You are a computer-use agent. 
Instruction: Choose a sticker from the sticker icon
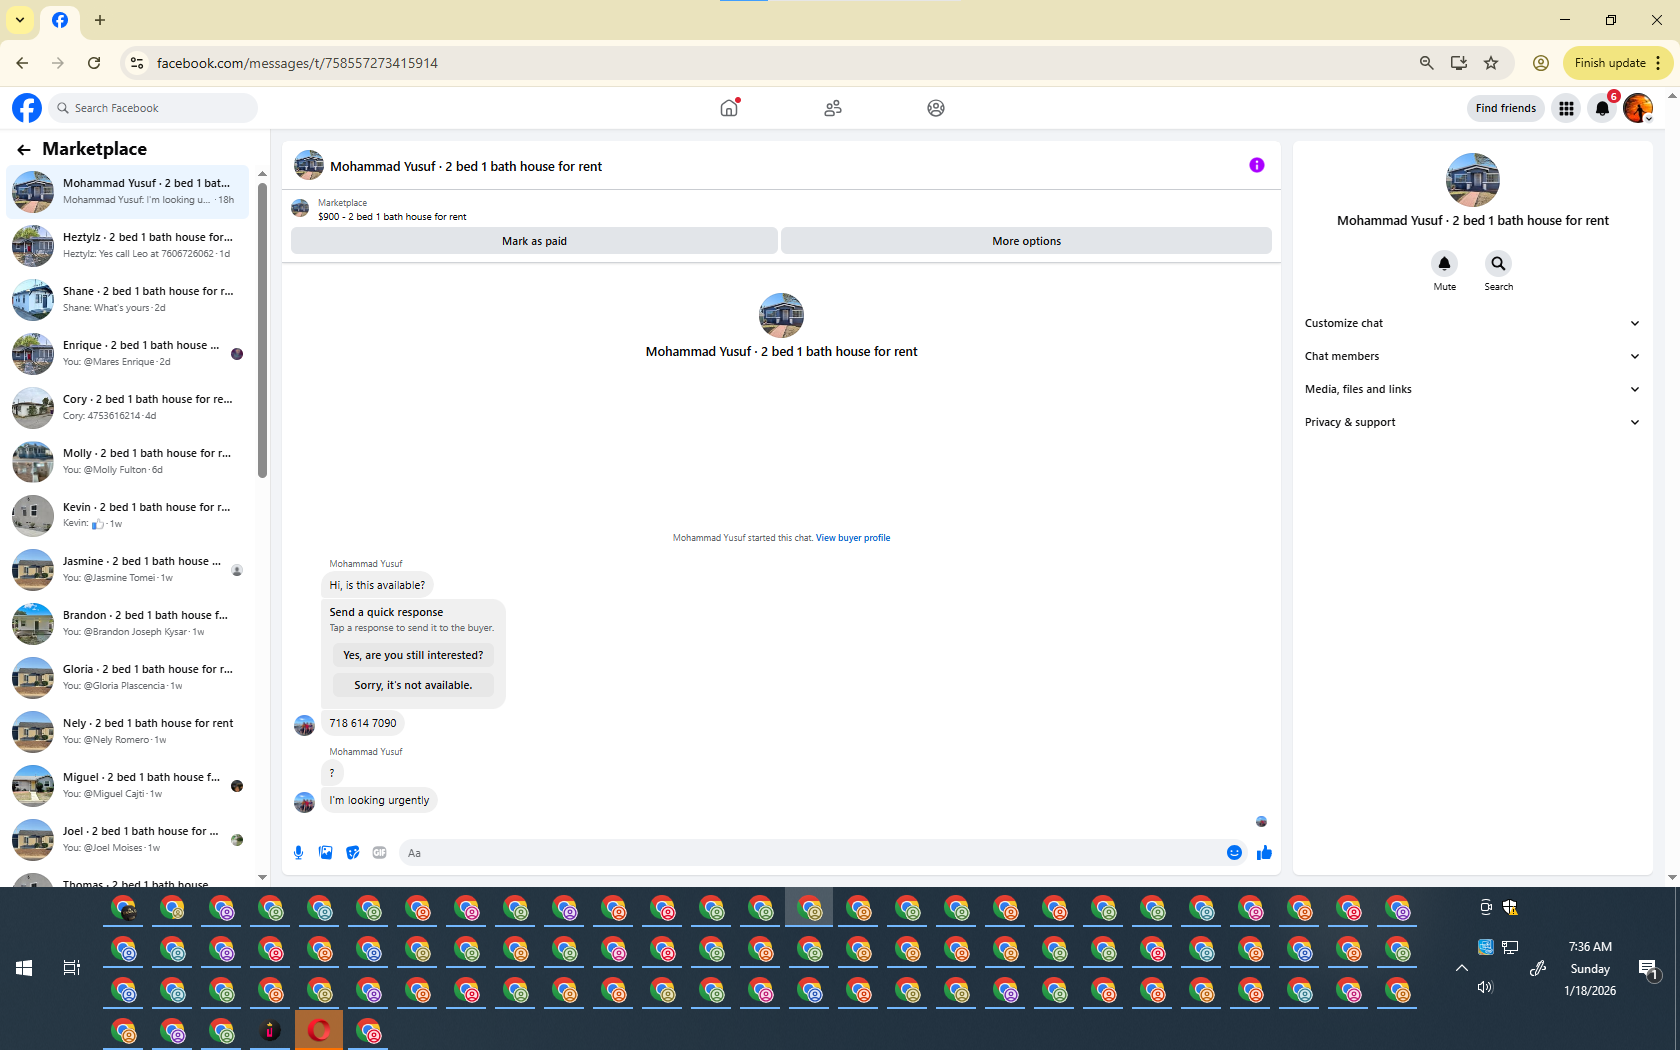(352, 853)
